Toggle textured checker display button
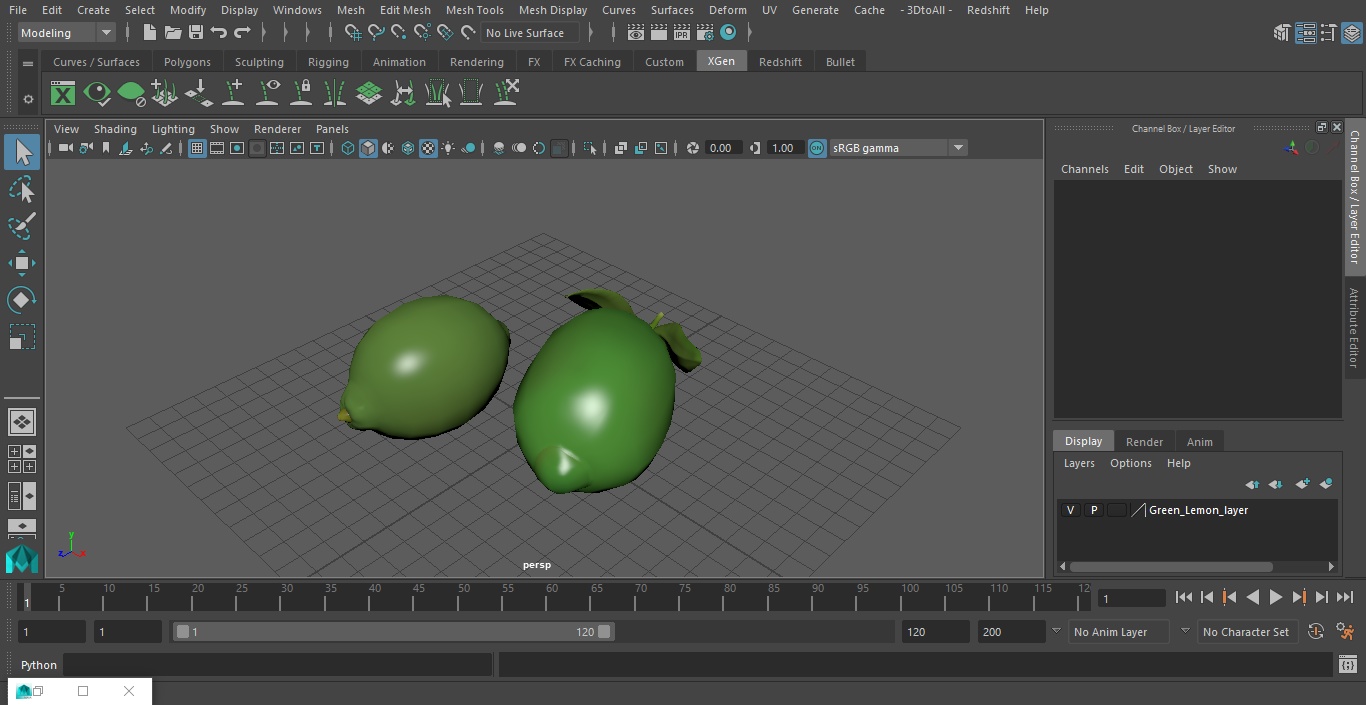The image size is (1366, 705). click(x=428, y=148)
